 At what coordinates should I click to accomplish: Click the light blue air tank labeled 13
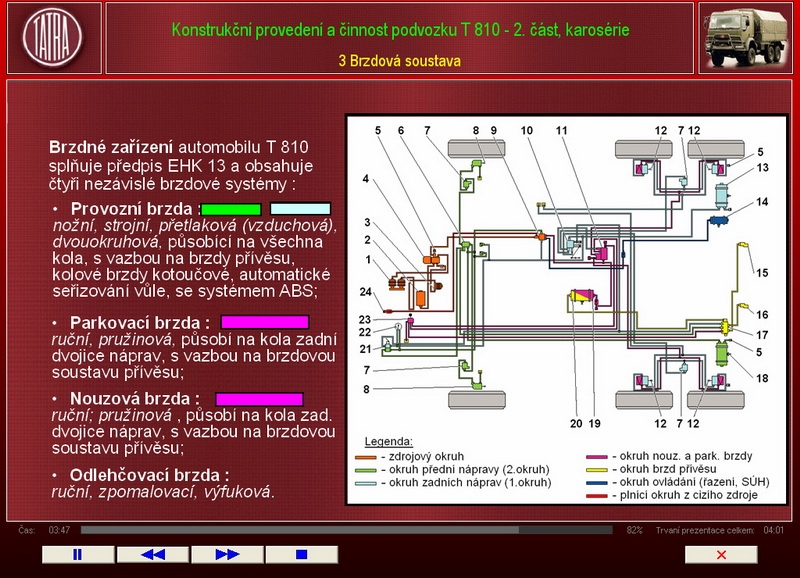pos(722,194)
